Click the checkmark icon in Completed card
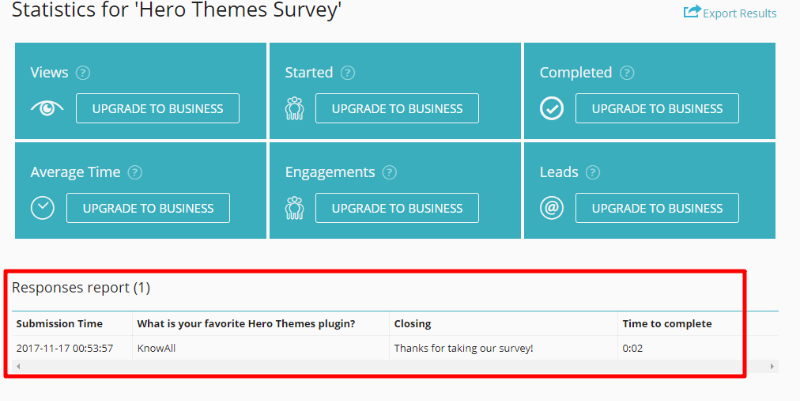Viewport: 800px width, 401px height. (552, 108)
